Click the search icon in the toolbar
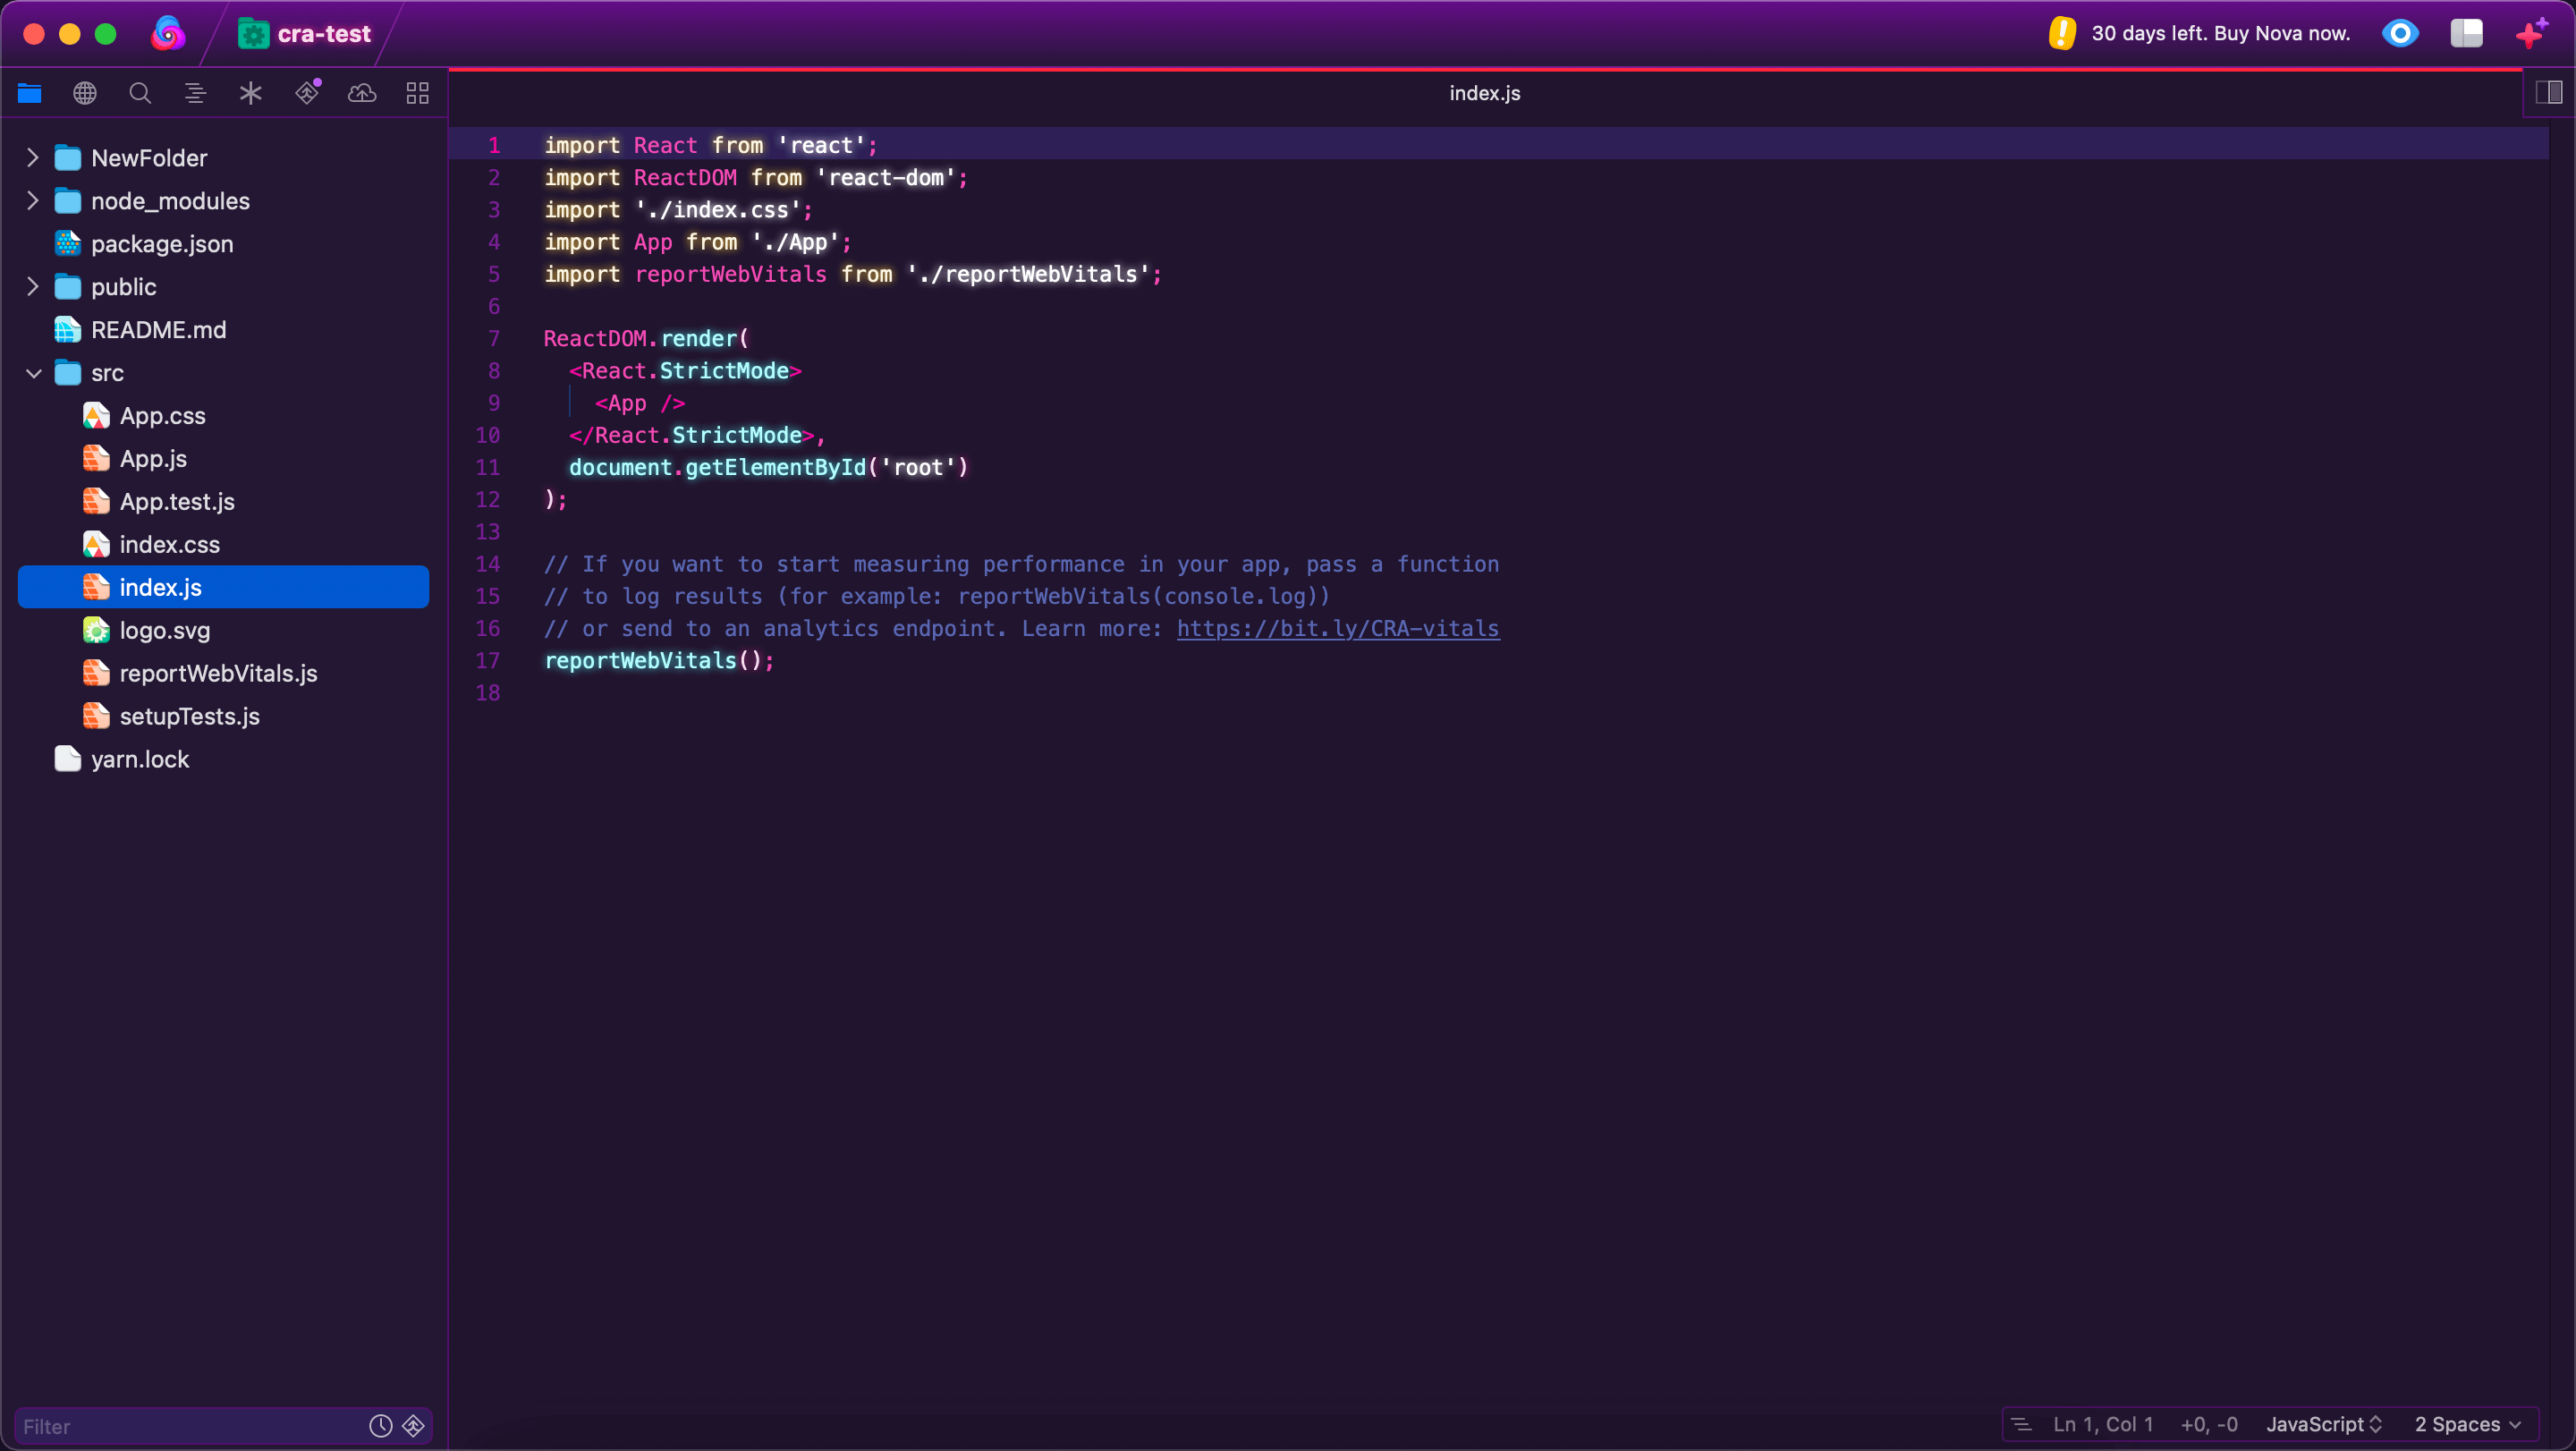Viewport: 2576px width, 1451px height. (140, 92)
